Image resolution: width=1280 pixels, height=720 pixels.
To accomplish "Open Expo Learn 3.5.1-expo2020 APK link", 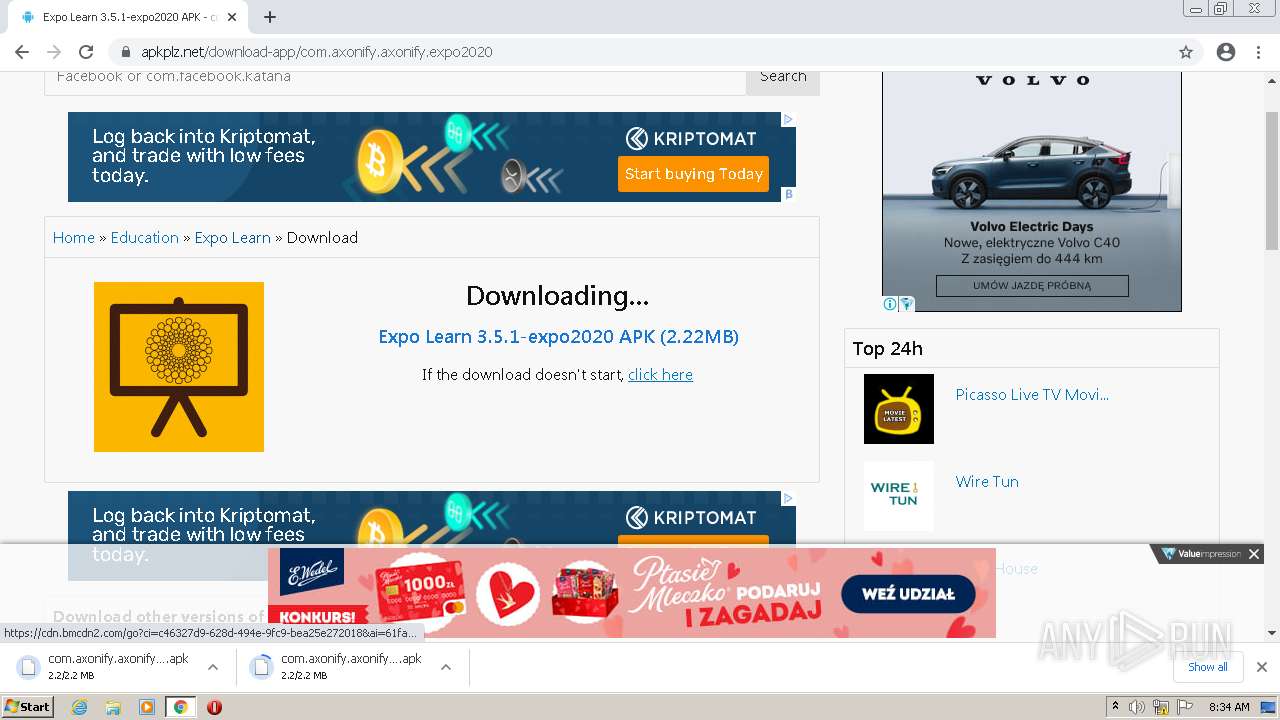I will (558, 337).
